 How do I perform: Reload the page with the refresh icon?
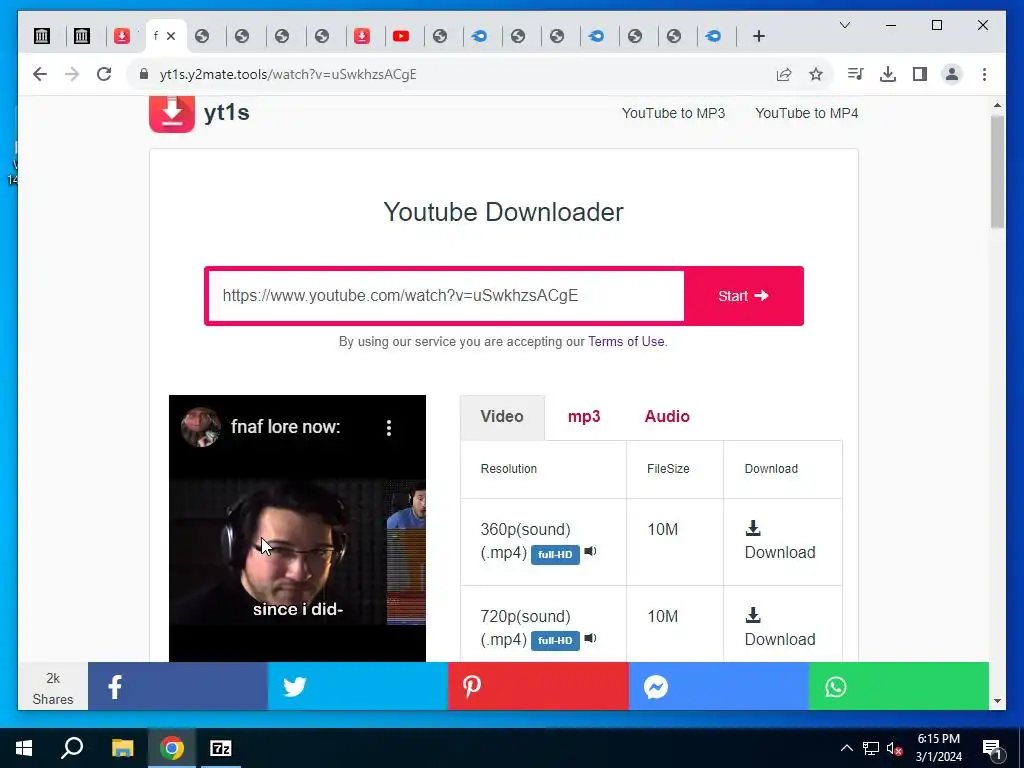pyautogui.click(x=104, y=74)
